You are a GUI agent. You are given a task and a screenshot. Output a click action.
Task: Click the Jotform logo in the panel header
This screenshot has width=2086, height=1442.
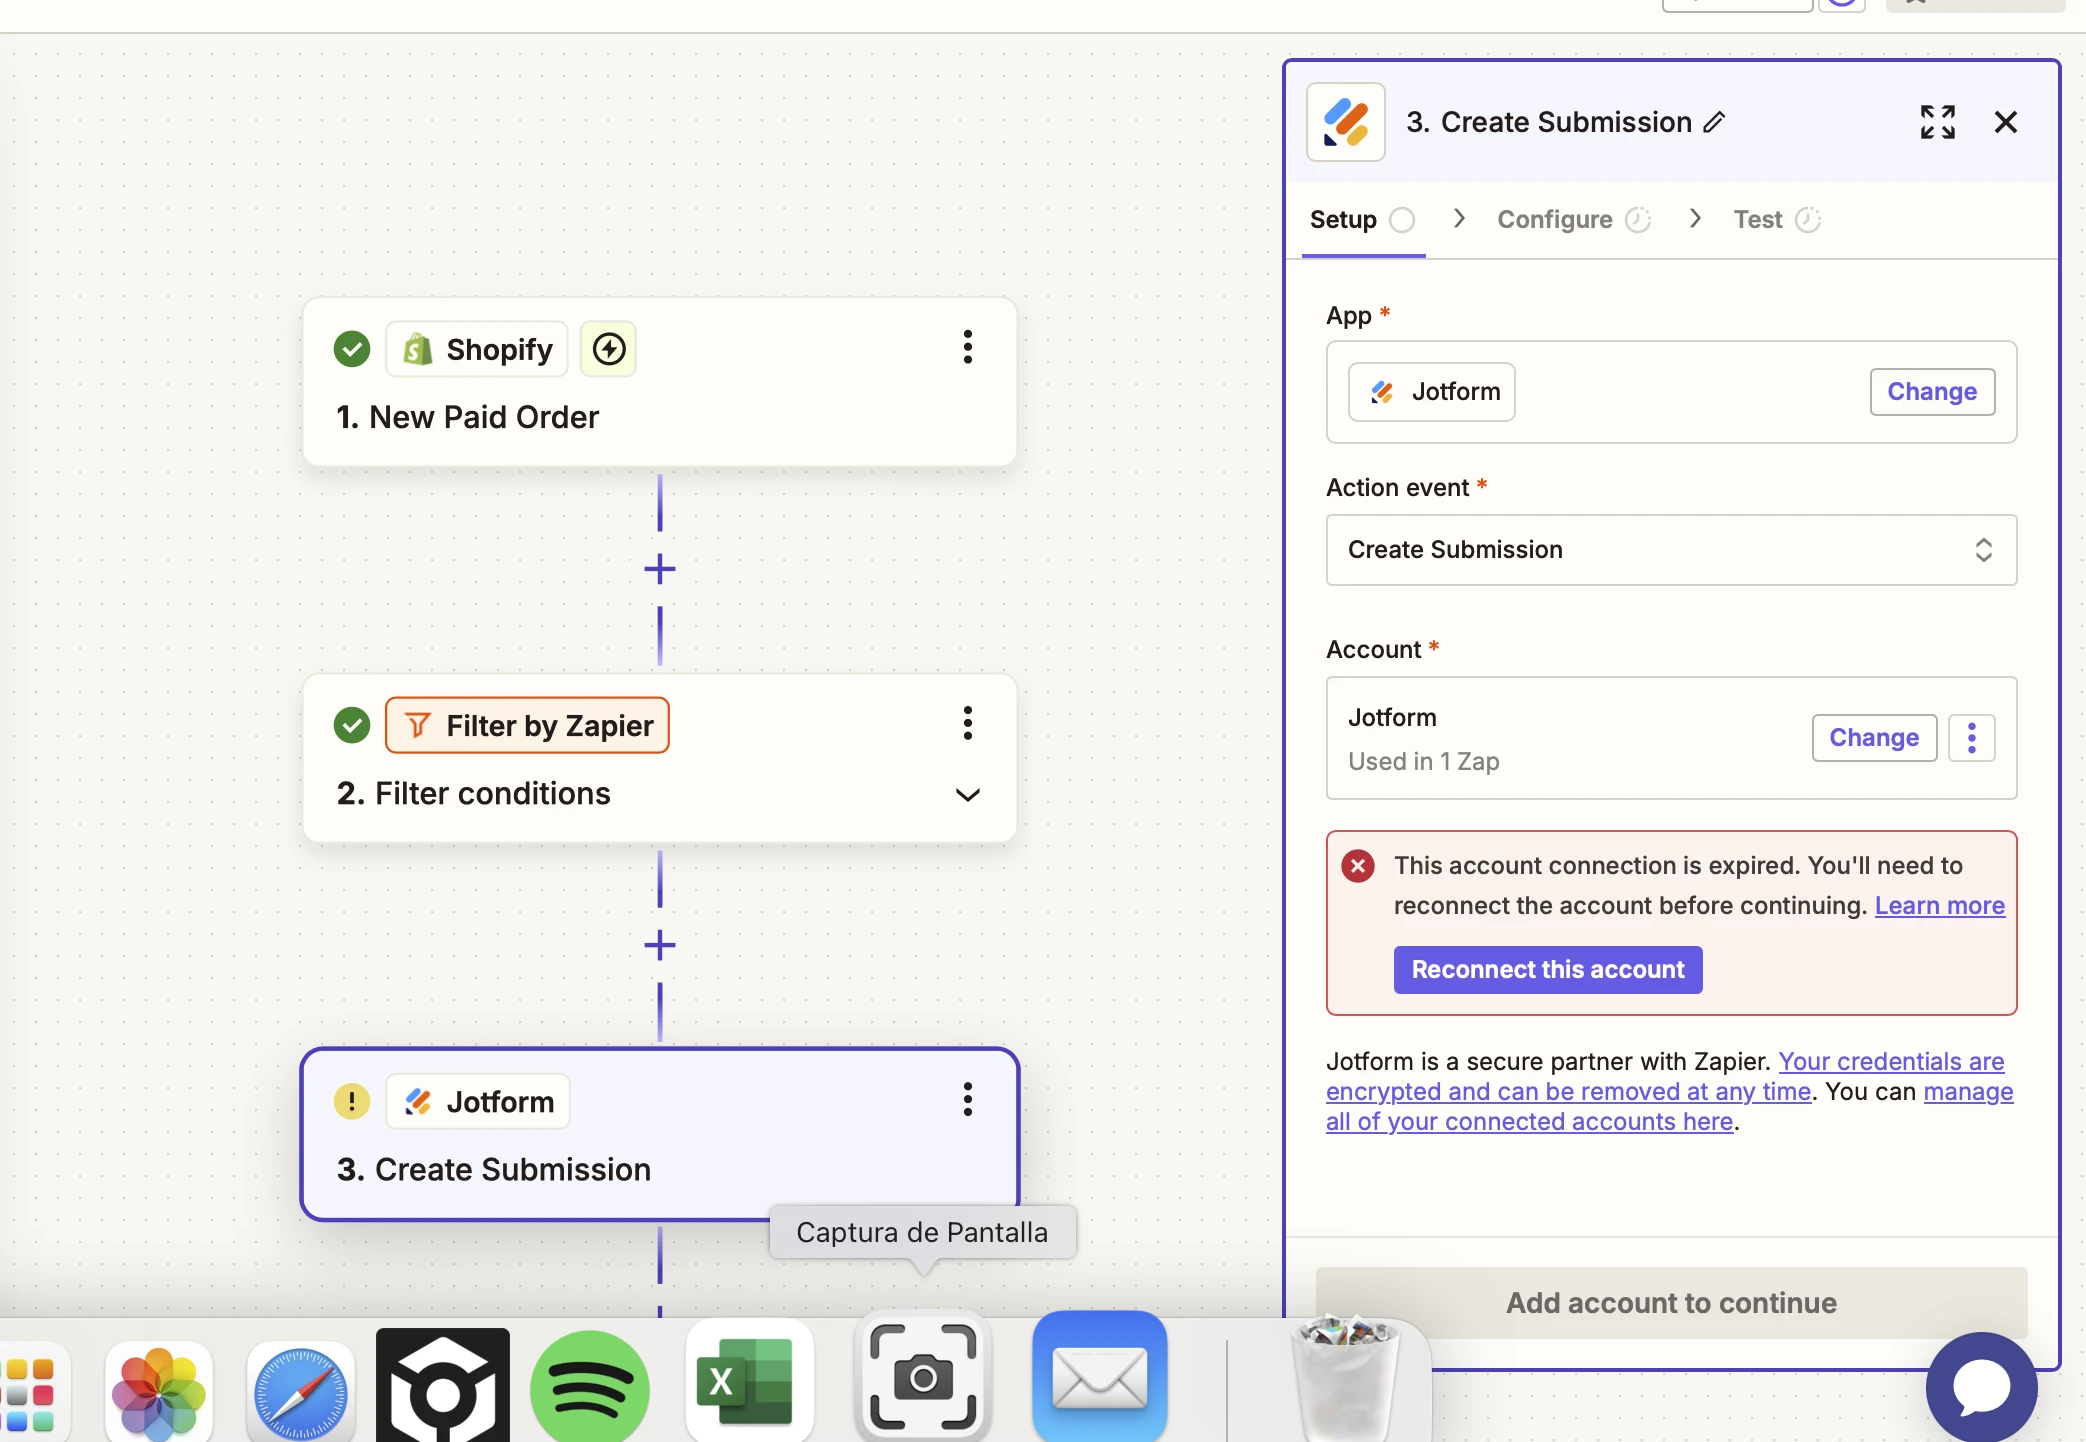[1344, 121]
